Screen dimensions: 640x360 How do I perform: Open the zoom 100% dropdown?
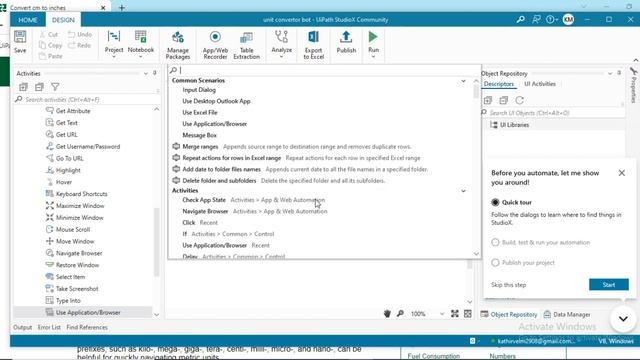point(442,314)
